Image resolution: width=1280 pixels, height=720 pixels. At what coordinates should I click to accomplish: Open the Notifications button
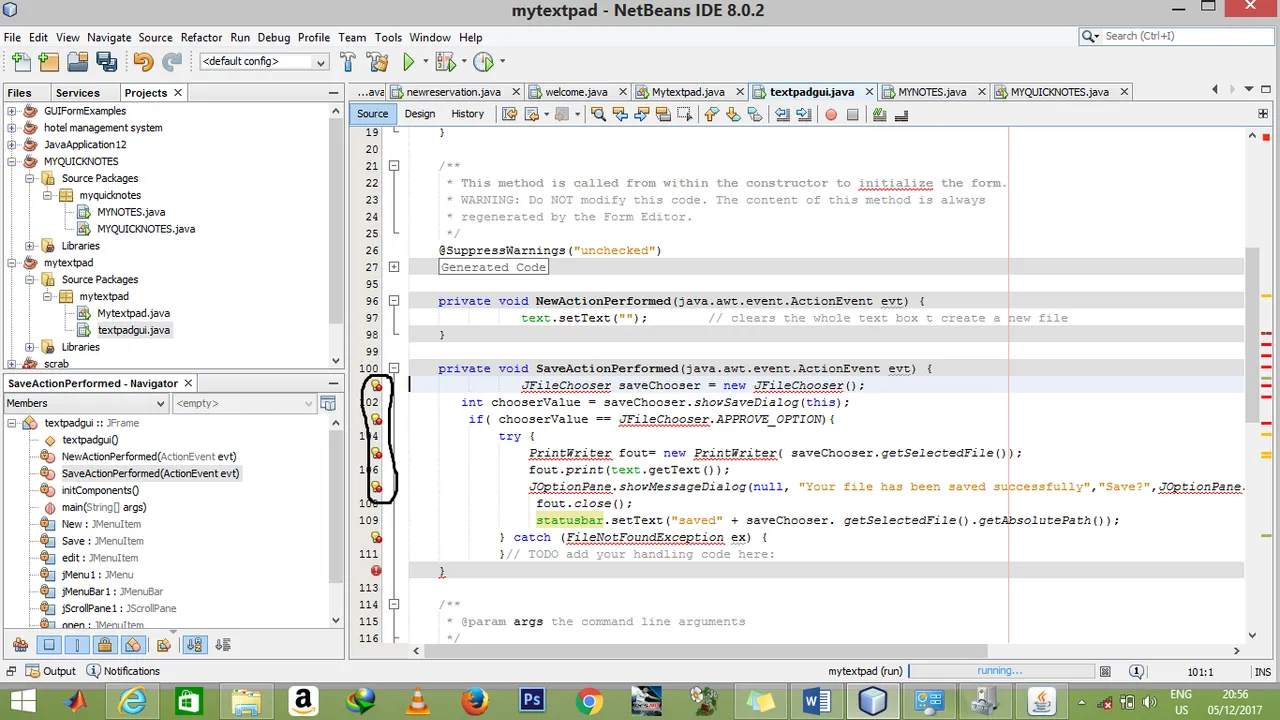(x=123, y=671)
